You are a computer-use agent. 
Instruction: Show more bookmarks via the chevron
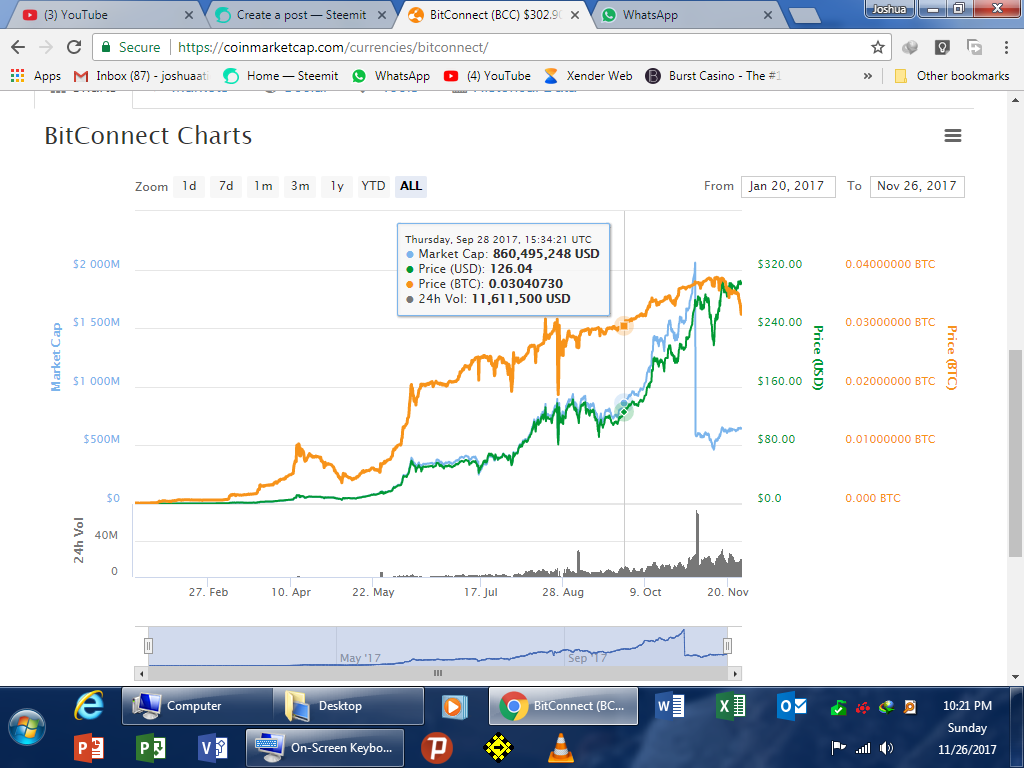pyautogui.click(x=867, y=76)
